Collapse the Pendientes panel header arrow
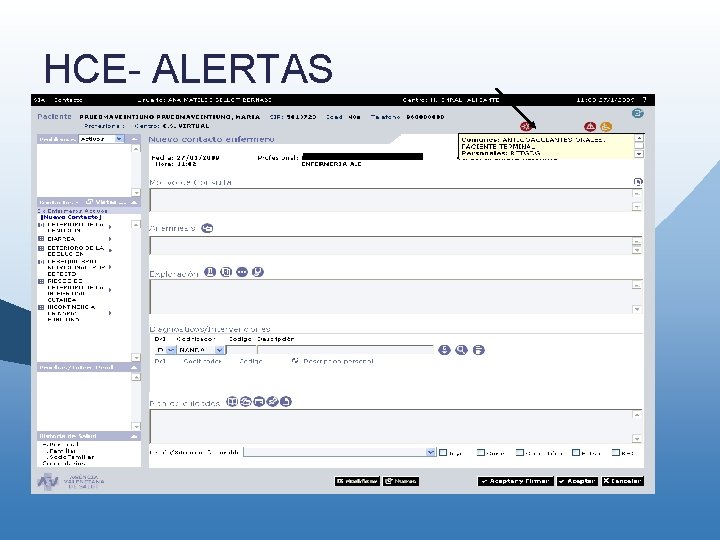Viewport: 720px width, 540px height. click(x=135, y=367)
